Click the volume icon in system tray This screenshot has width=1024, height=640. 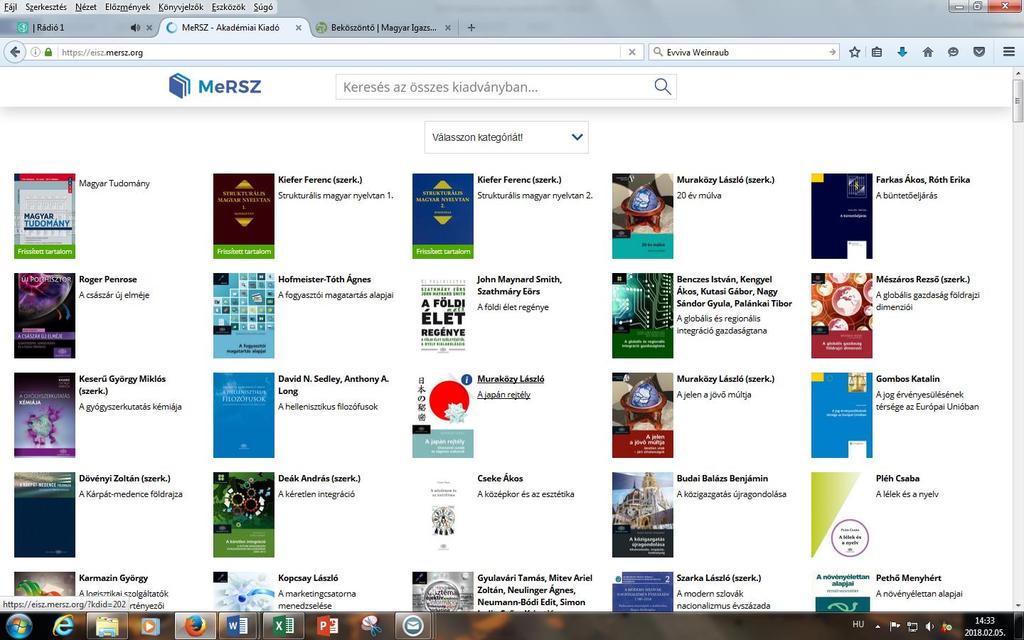929,626
